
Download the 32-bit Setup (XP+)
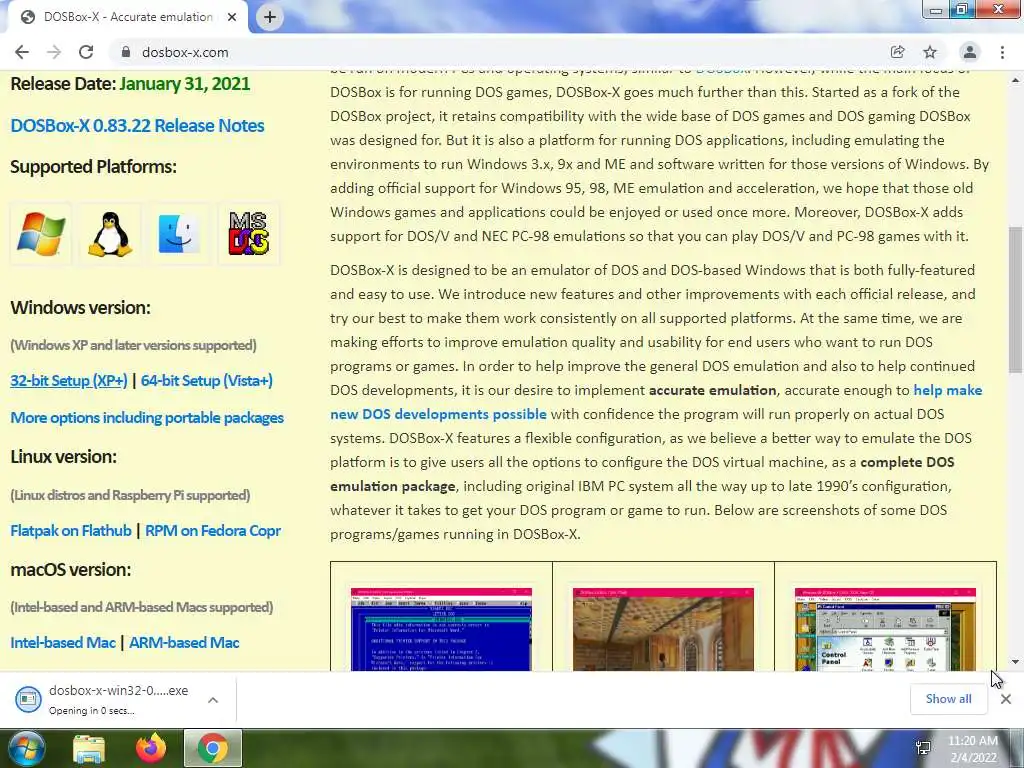(x=69, y=381)
